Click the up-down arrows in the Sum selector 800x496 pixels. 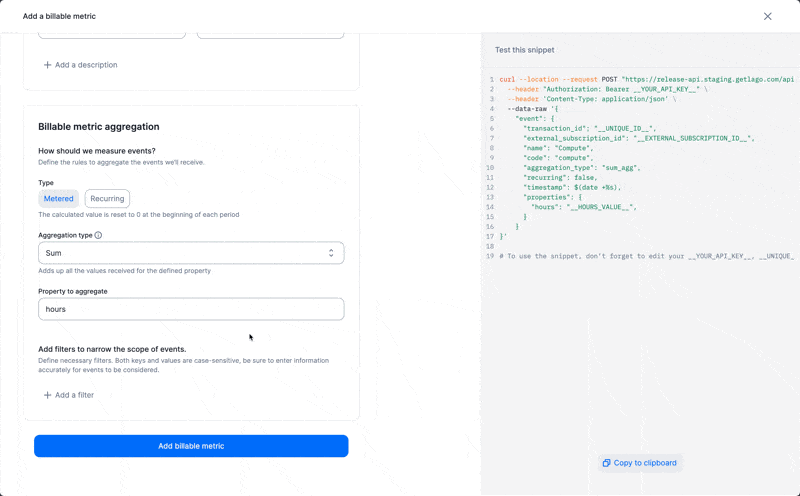tap(331, 253)
